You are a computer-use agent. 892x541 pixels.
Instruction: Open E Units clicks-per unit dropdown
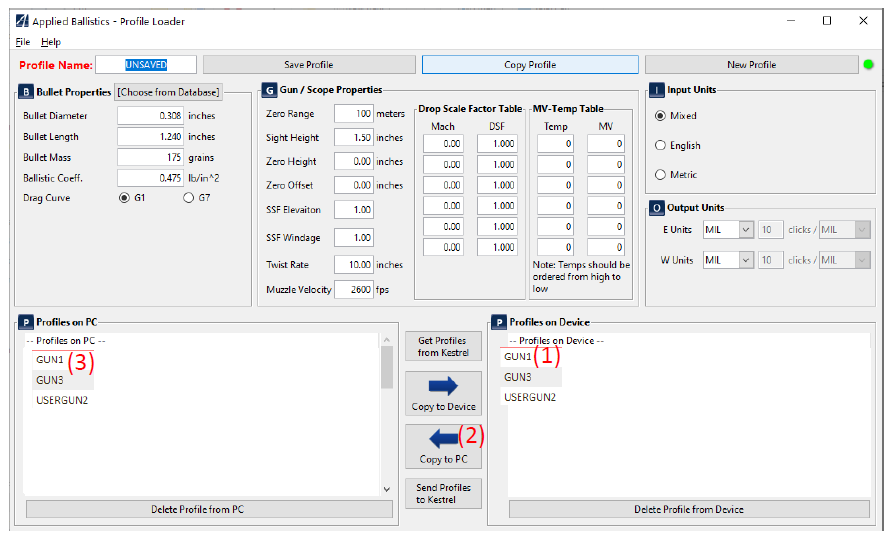845,230
